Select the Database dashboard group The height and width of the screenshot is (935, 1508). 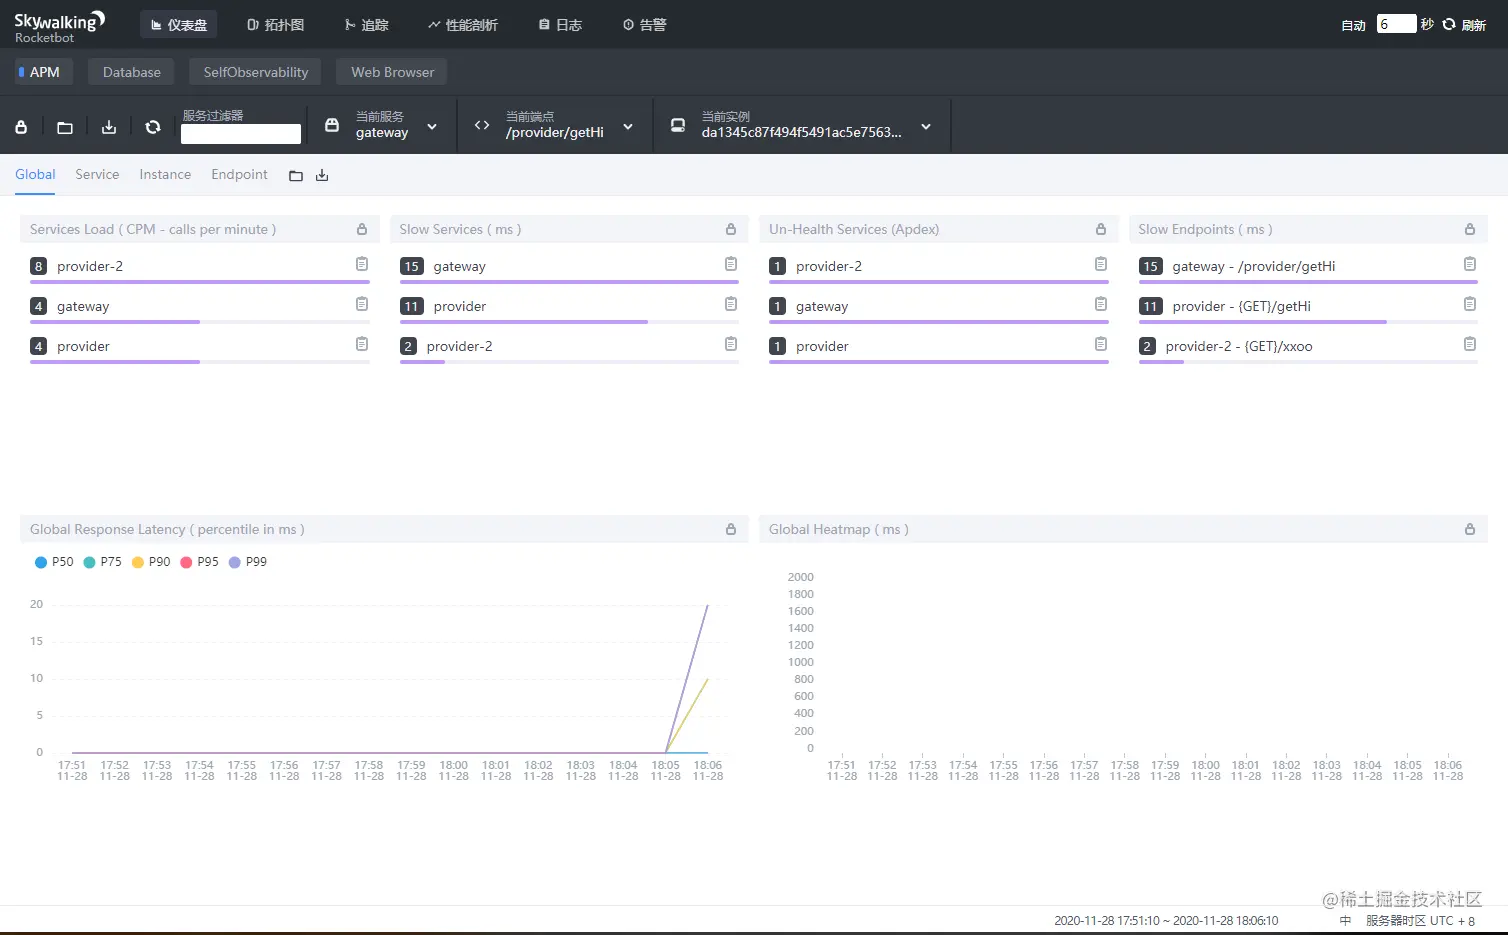click(x=132, y=72)
